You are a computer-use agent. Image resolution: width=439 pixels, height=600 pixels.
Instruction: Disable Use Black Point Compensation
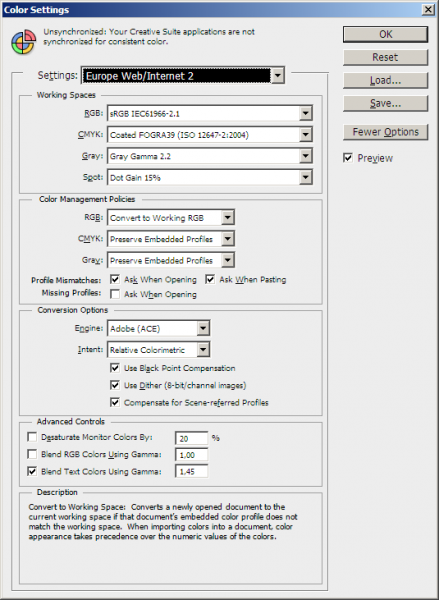115,368
